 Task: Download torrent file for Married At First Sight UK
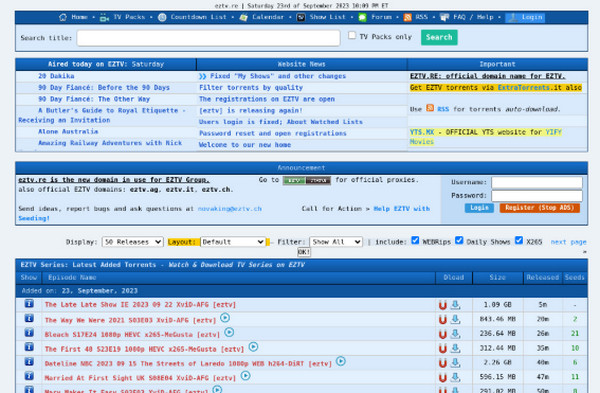455,377
